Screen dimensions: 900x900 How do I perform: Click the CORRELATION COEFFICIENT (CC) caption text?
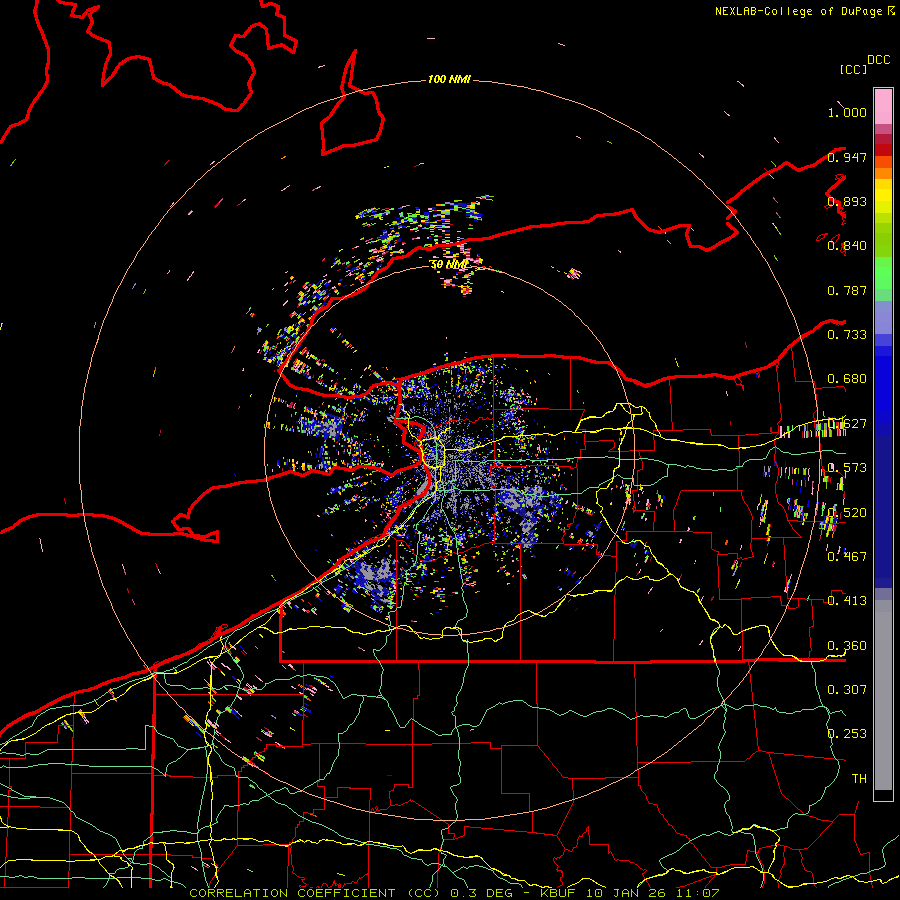click(x=314, y=893)
